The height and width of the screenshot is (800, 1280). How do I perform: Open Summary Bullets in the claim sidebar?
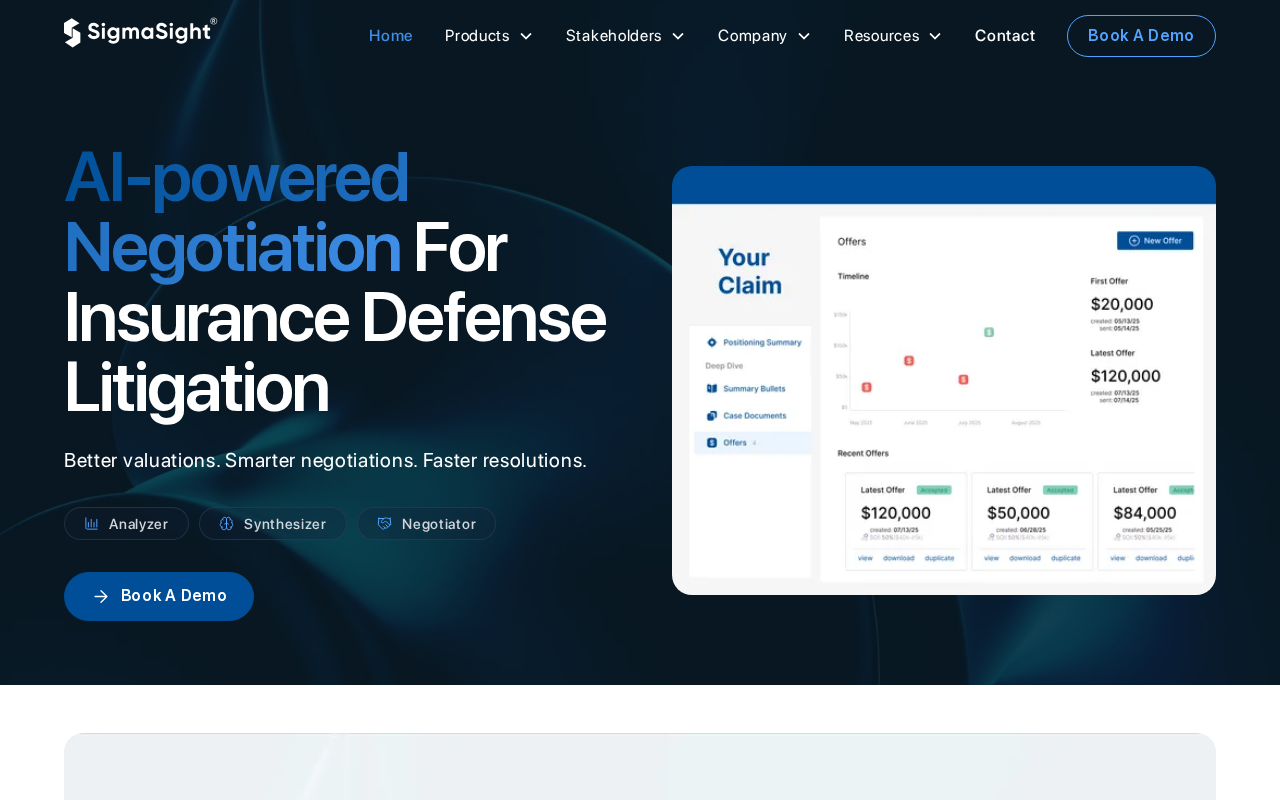(746, 388)
